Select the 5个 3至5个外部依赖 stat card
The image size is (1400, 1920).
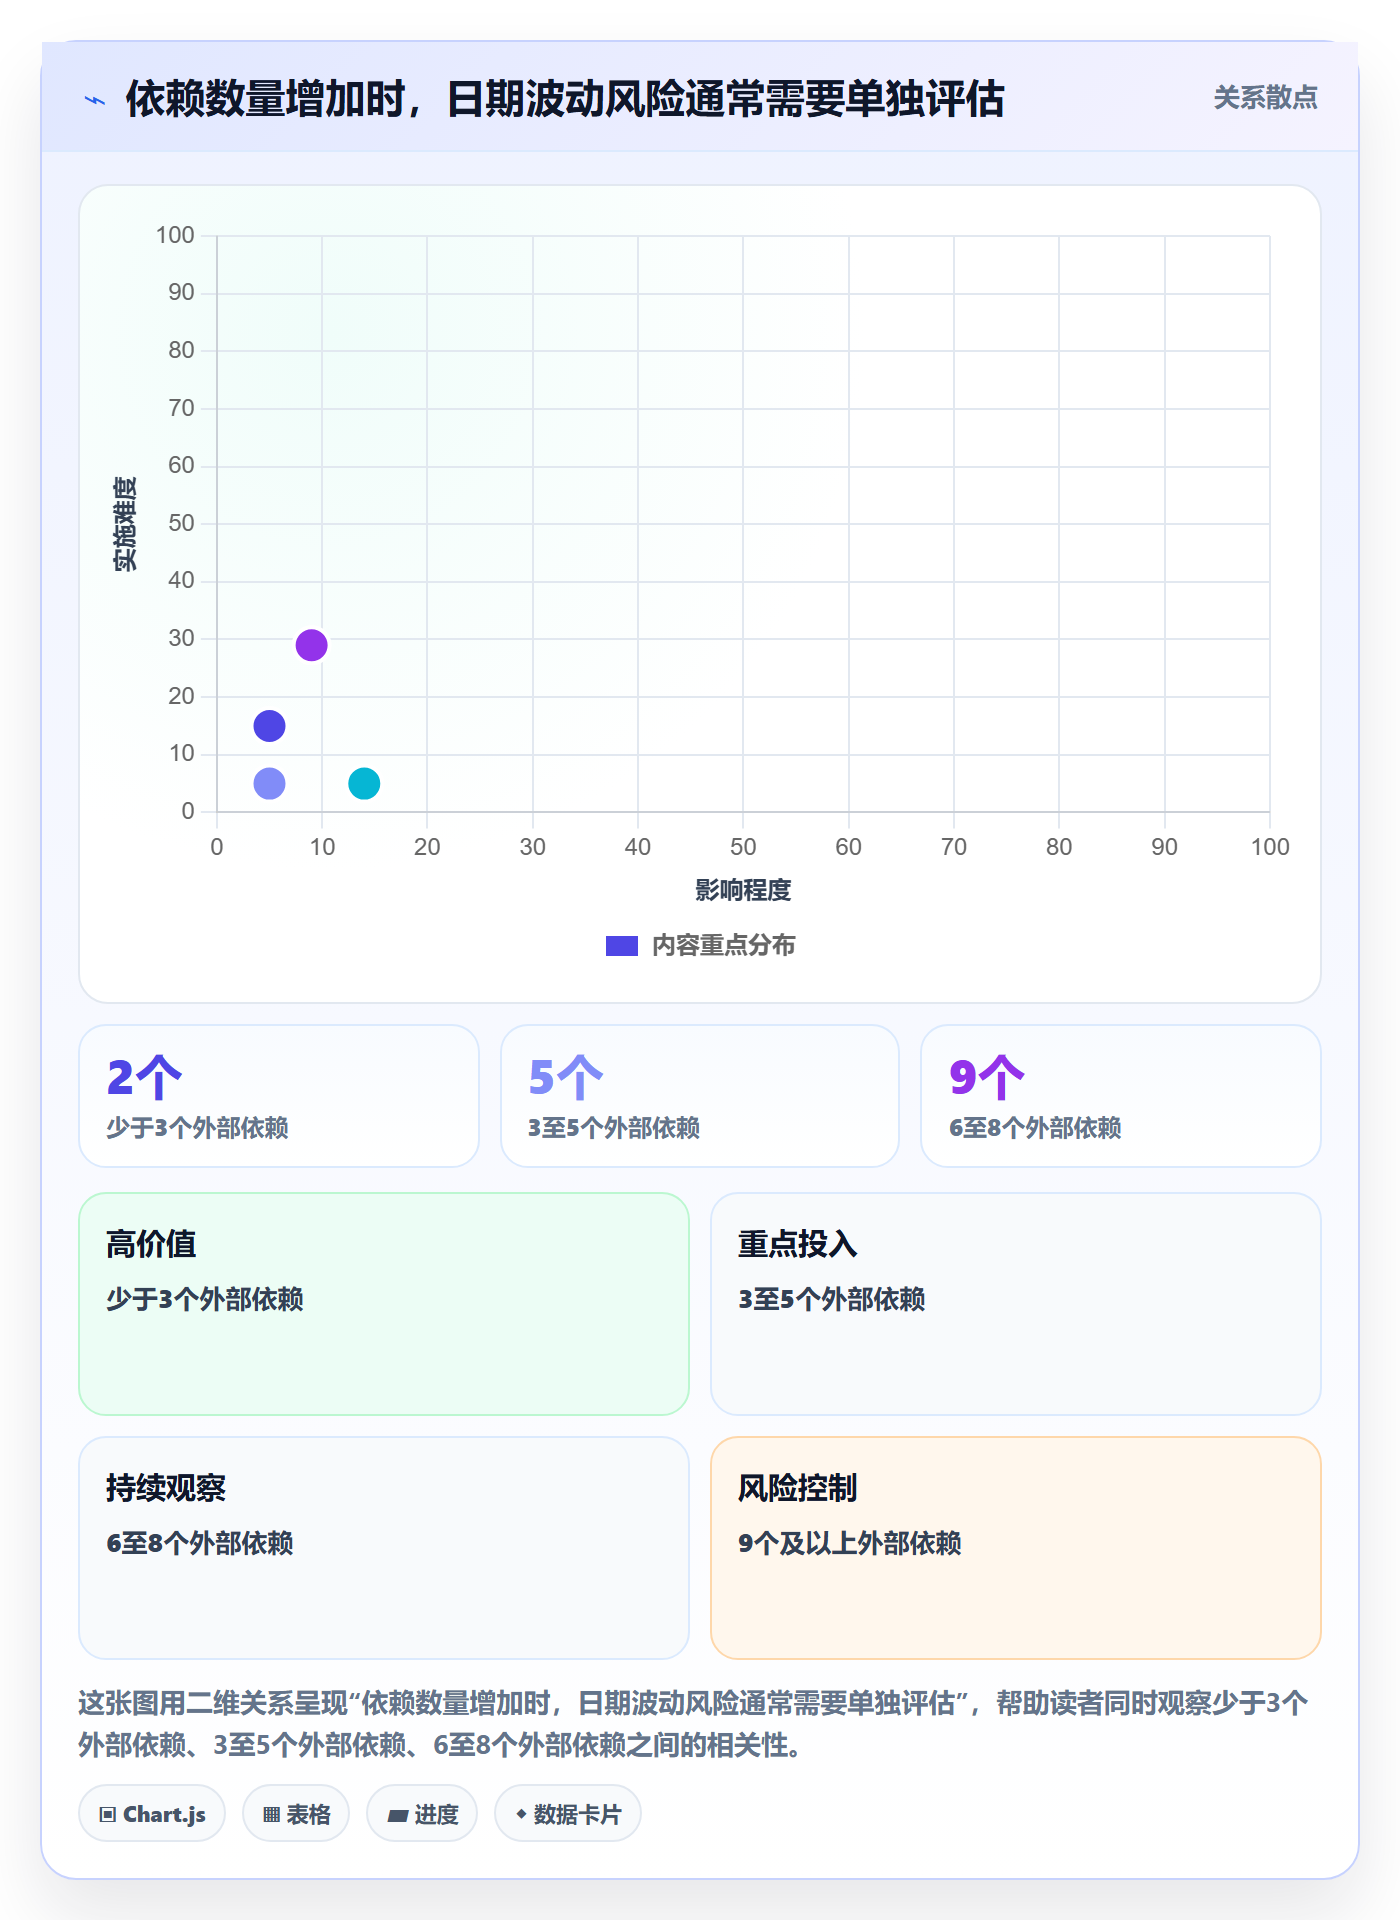coord(700,1096)
